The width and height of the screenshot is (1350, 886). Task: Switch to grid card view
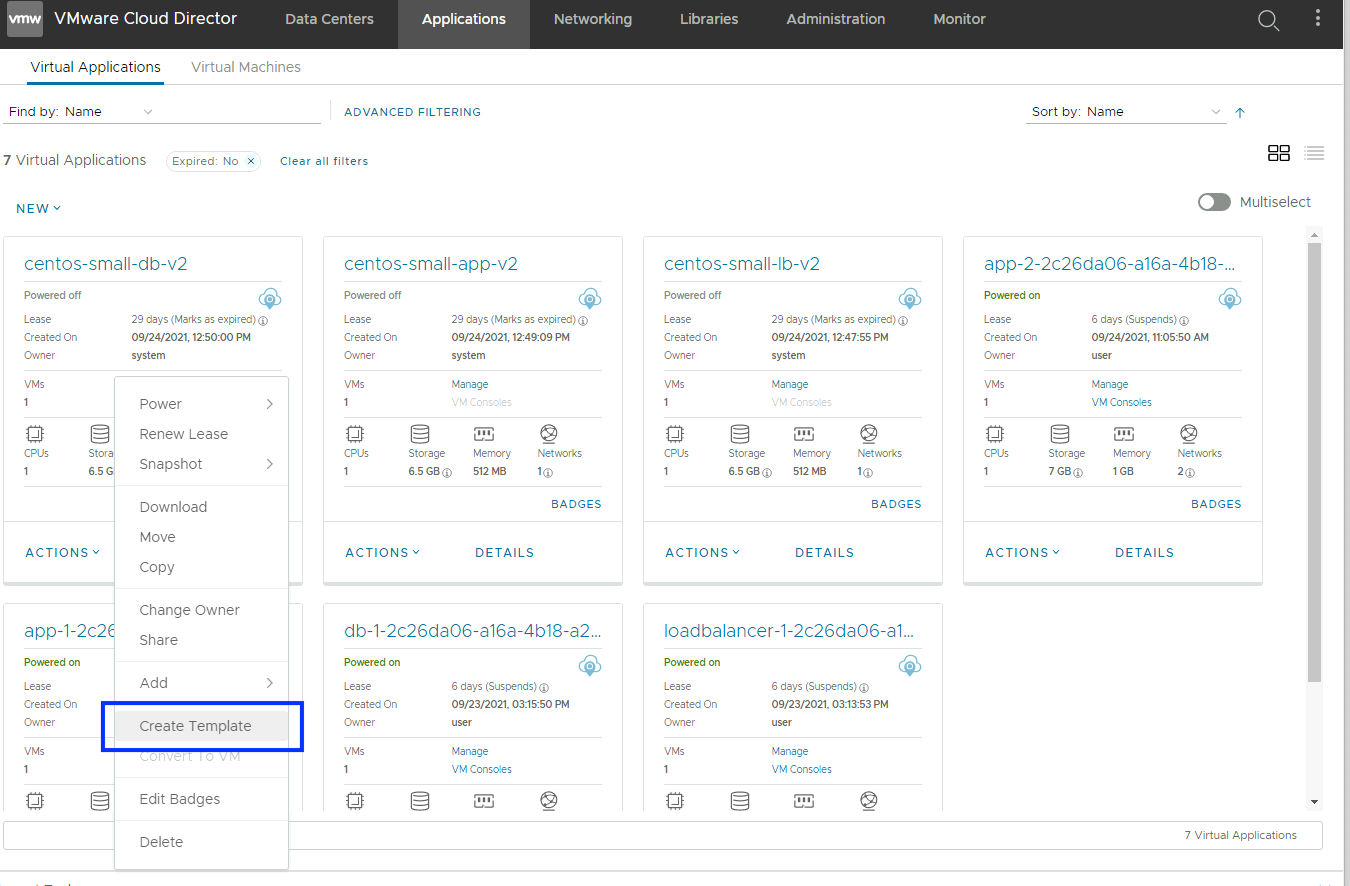1278,153
